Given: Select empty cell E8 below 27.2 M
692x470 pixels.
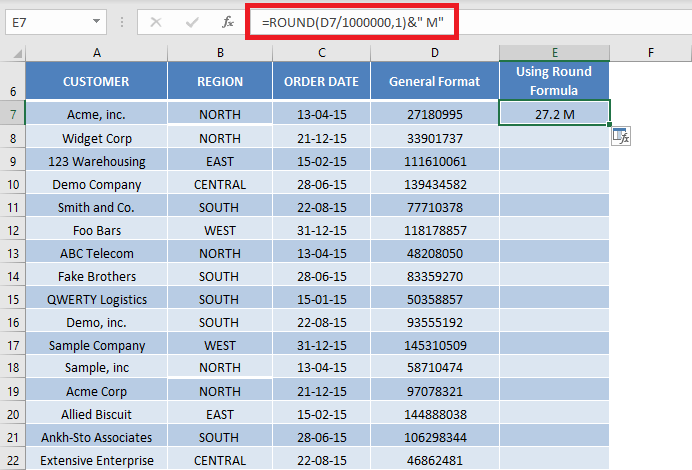Looking at the screenshot, I should click(x=554, y=138).
